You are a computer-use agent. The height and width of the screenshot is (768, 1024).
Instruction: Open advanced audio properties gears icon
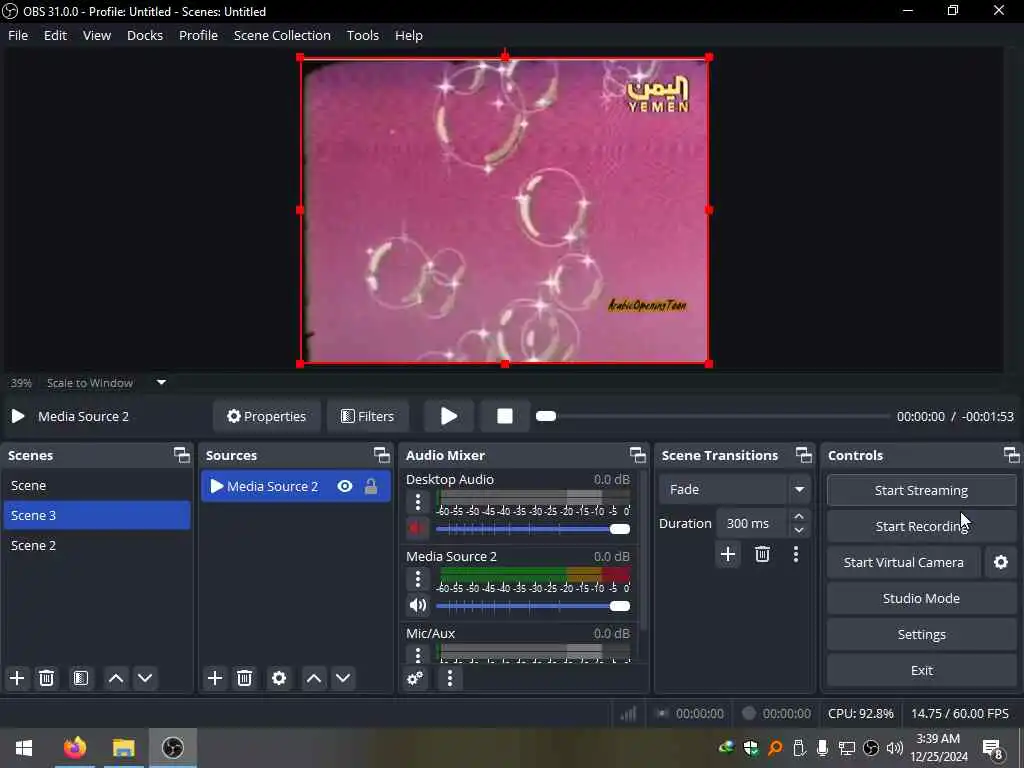click(415, 678)
